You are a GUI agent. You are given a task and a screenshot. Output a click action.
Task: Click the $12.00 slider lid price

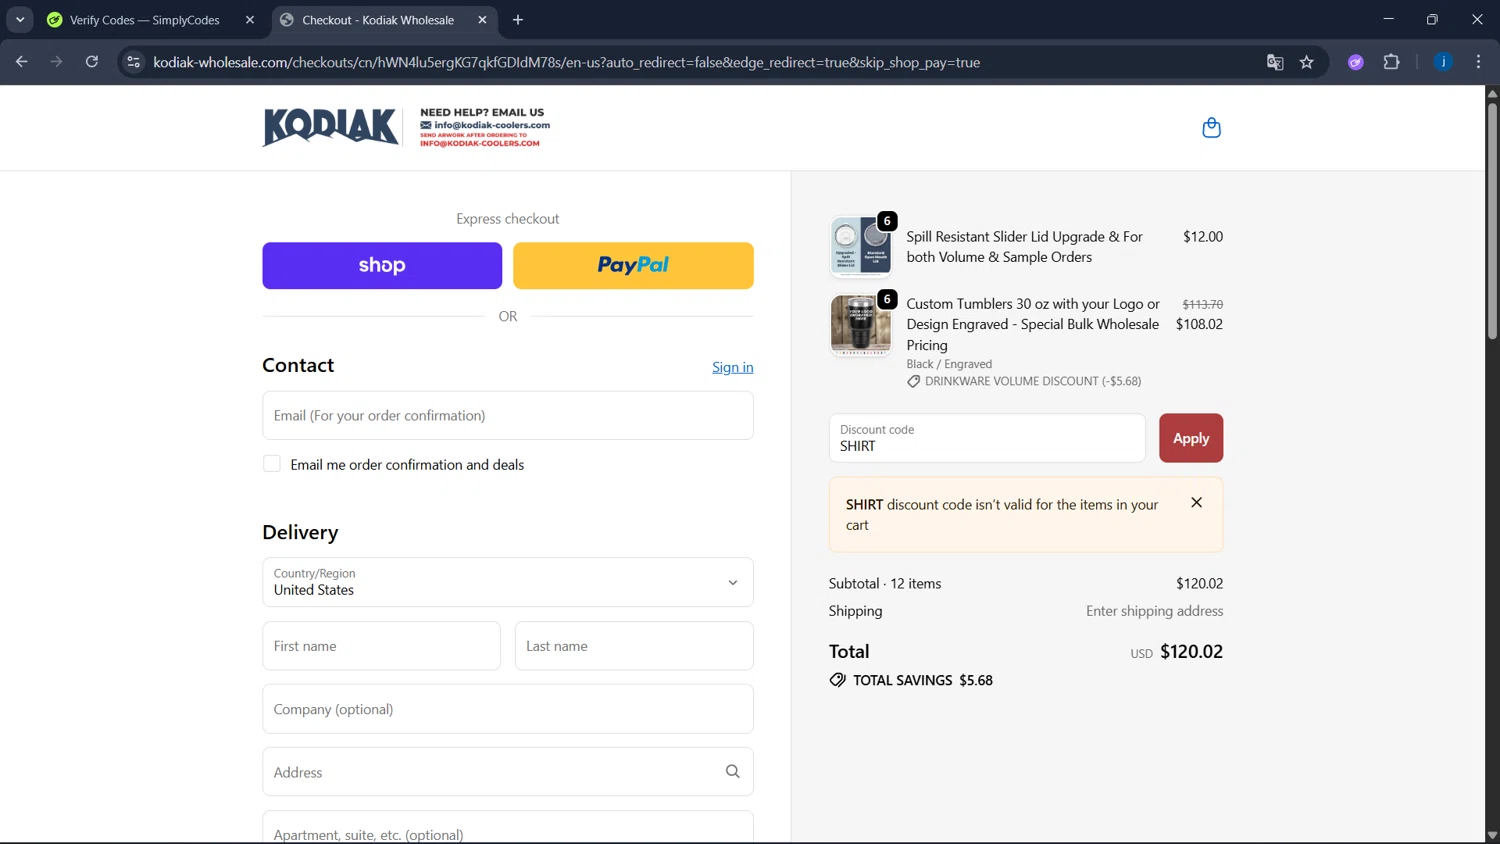1203,237
